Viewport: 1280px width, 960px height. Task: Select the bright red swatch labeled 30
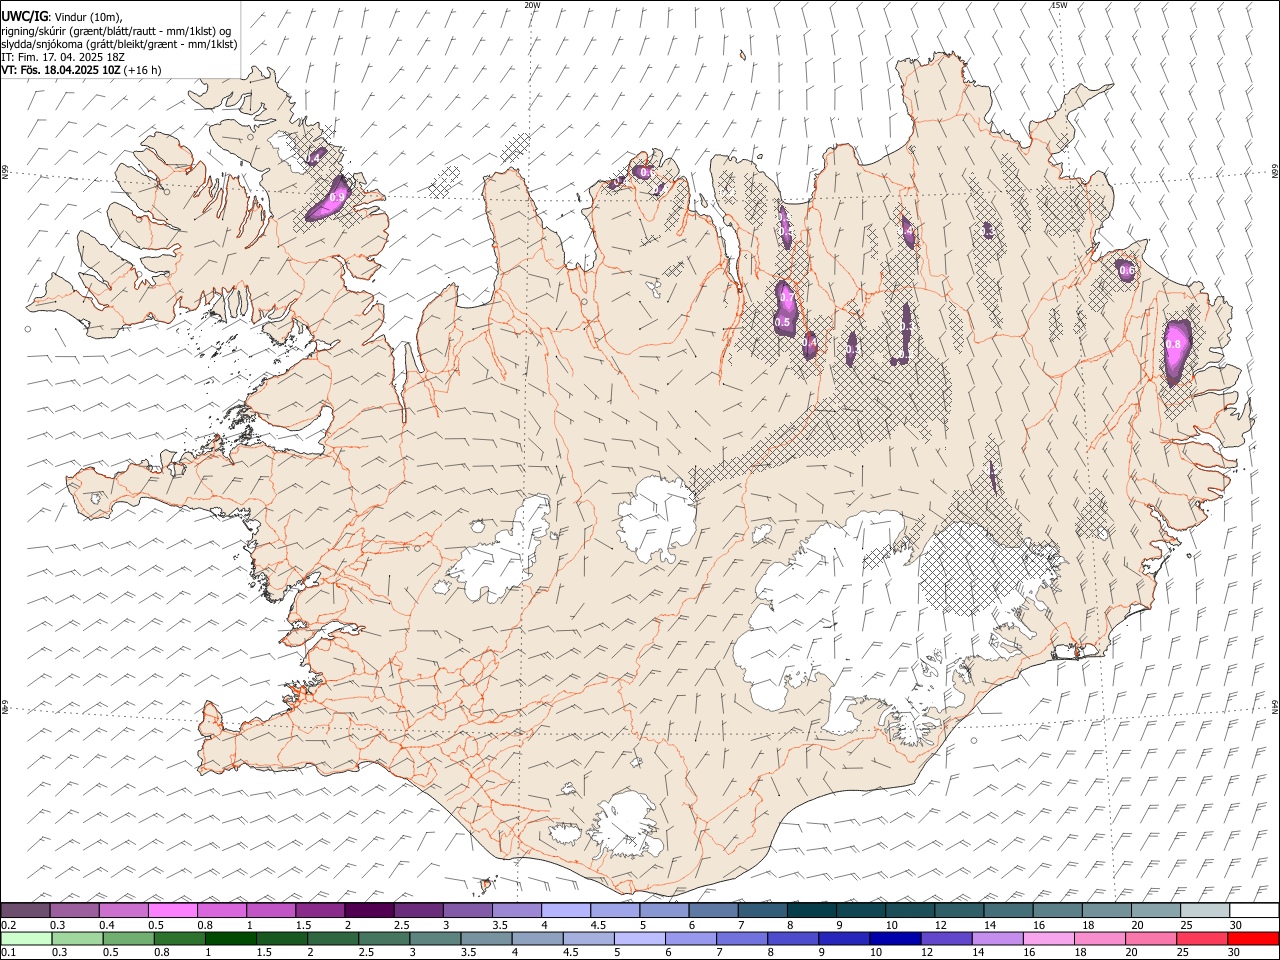point(1253,938)
